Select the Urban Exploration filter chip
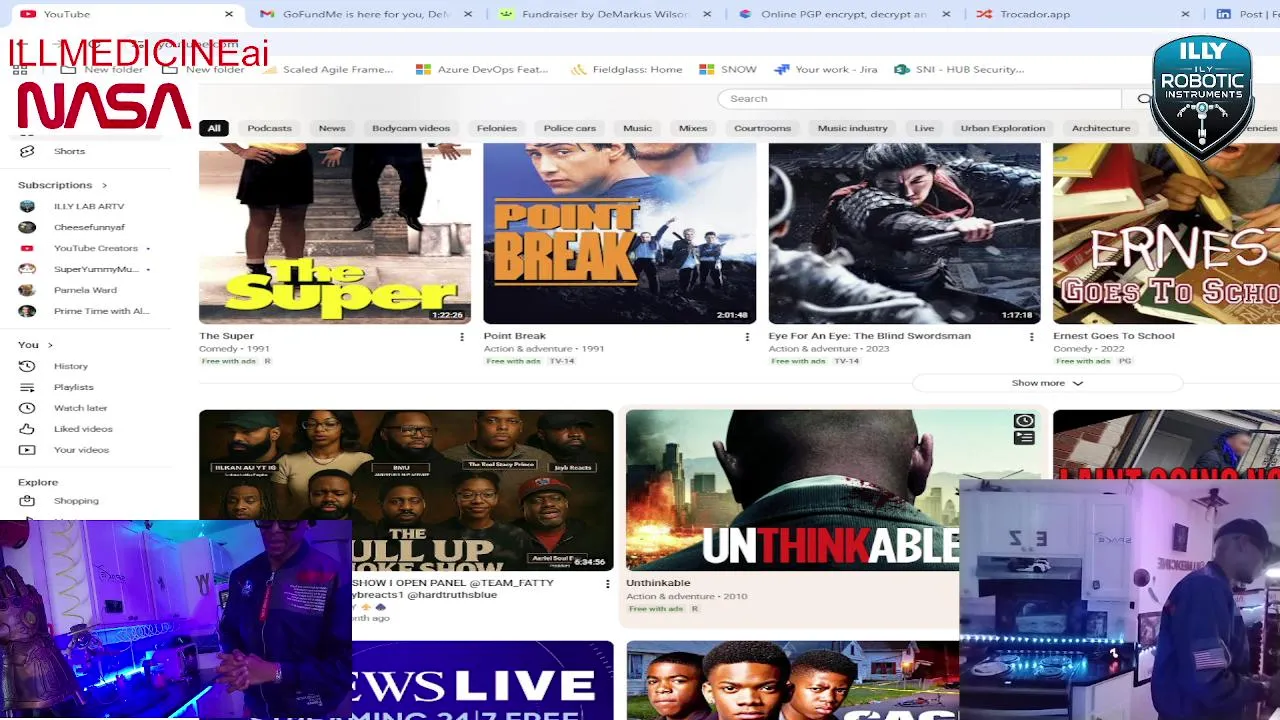This screenshot has width=1280, height=720. 1002,128
